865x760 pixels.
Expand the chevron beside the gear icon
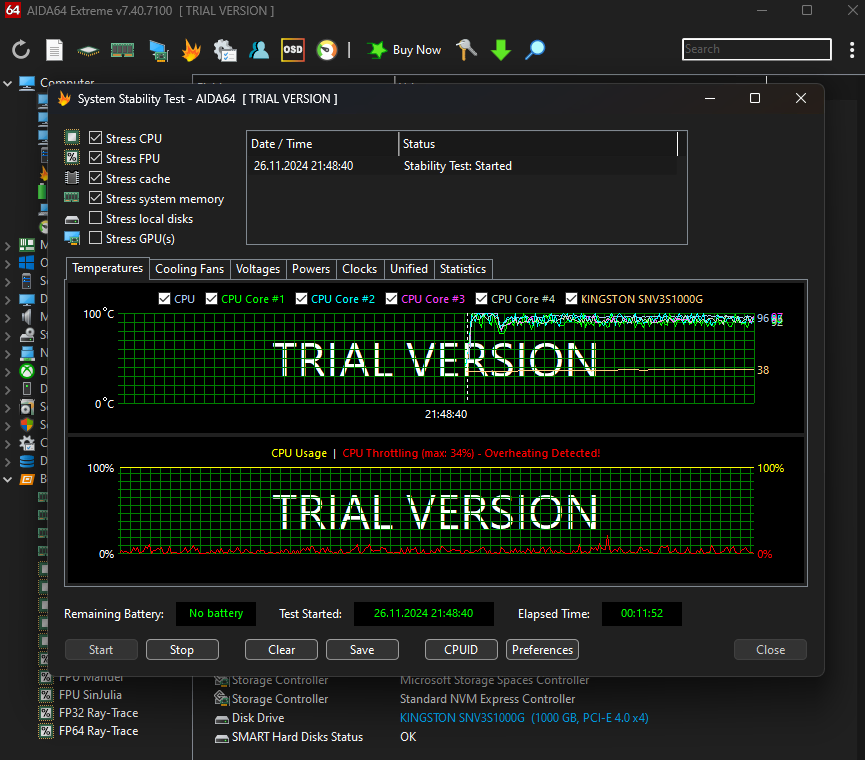click(8, 443)
